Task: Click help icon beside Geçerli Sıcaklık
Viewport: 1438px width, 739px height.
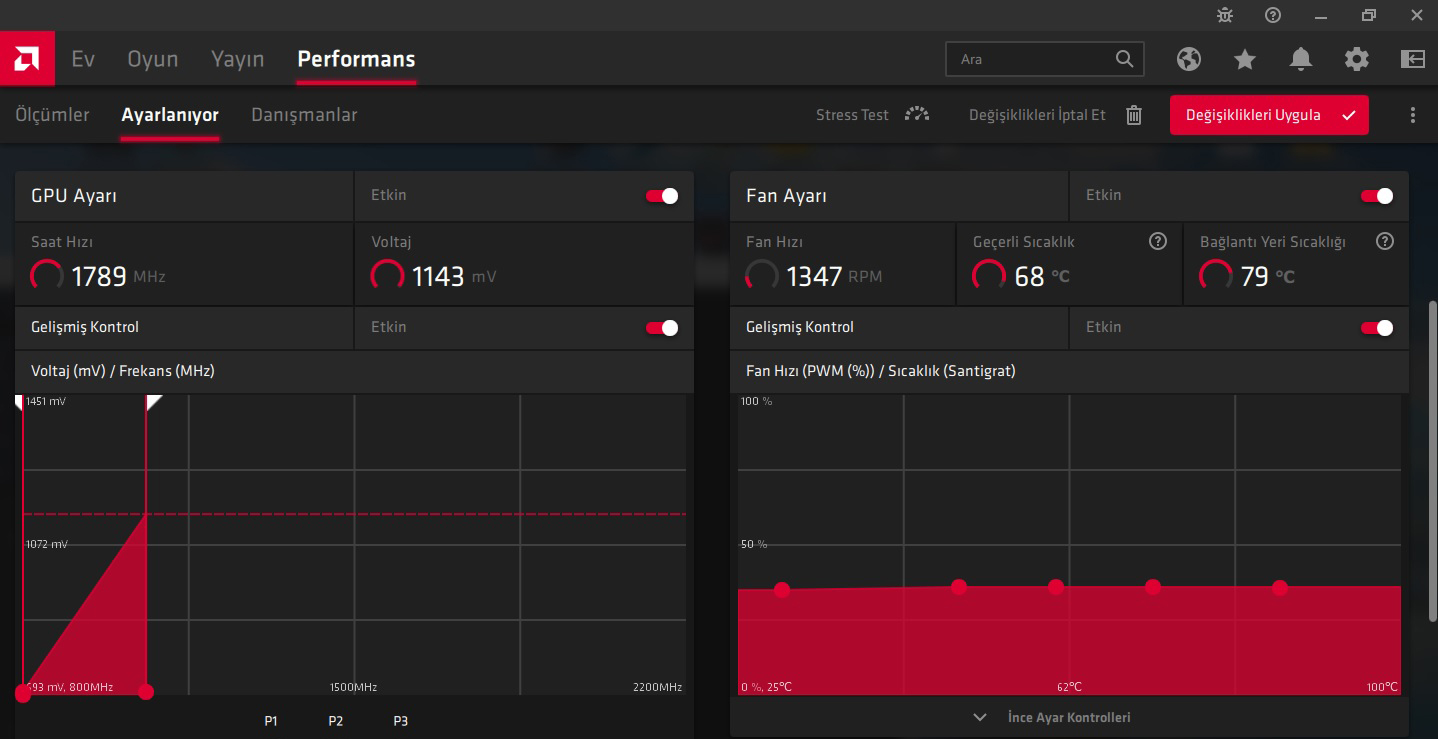Action: click(1158, 241)
